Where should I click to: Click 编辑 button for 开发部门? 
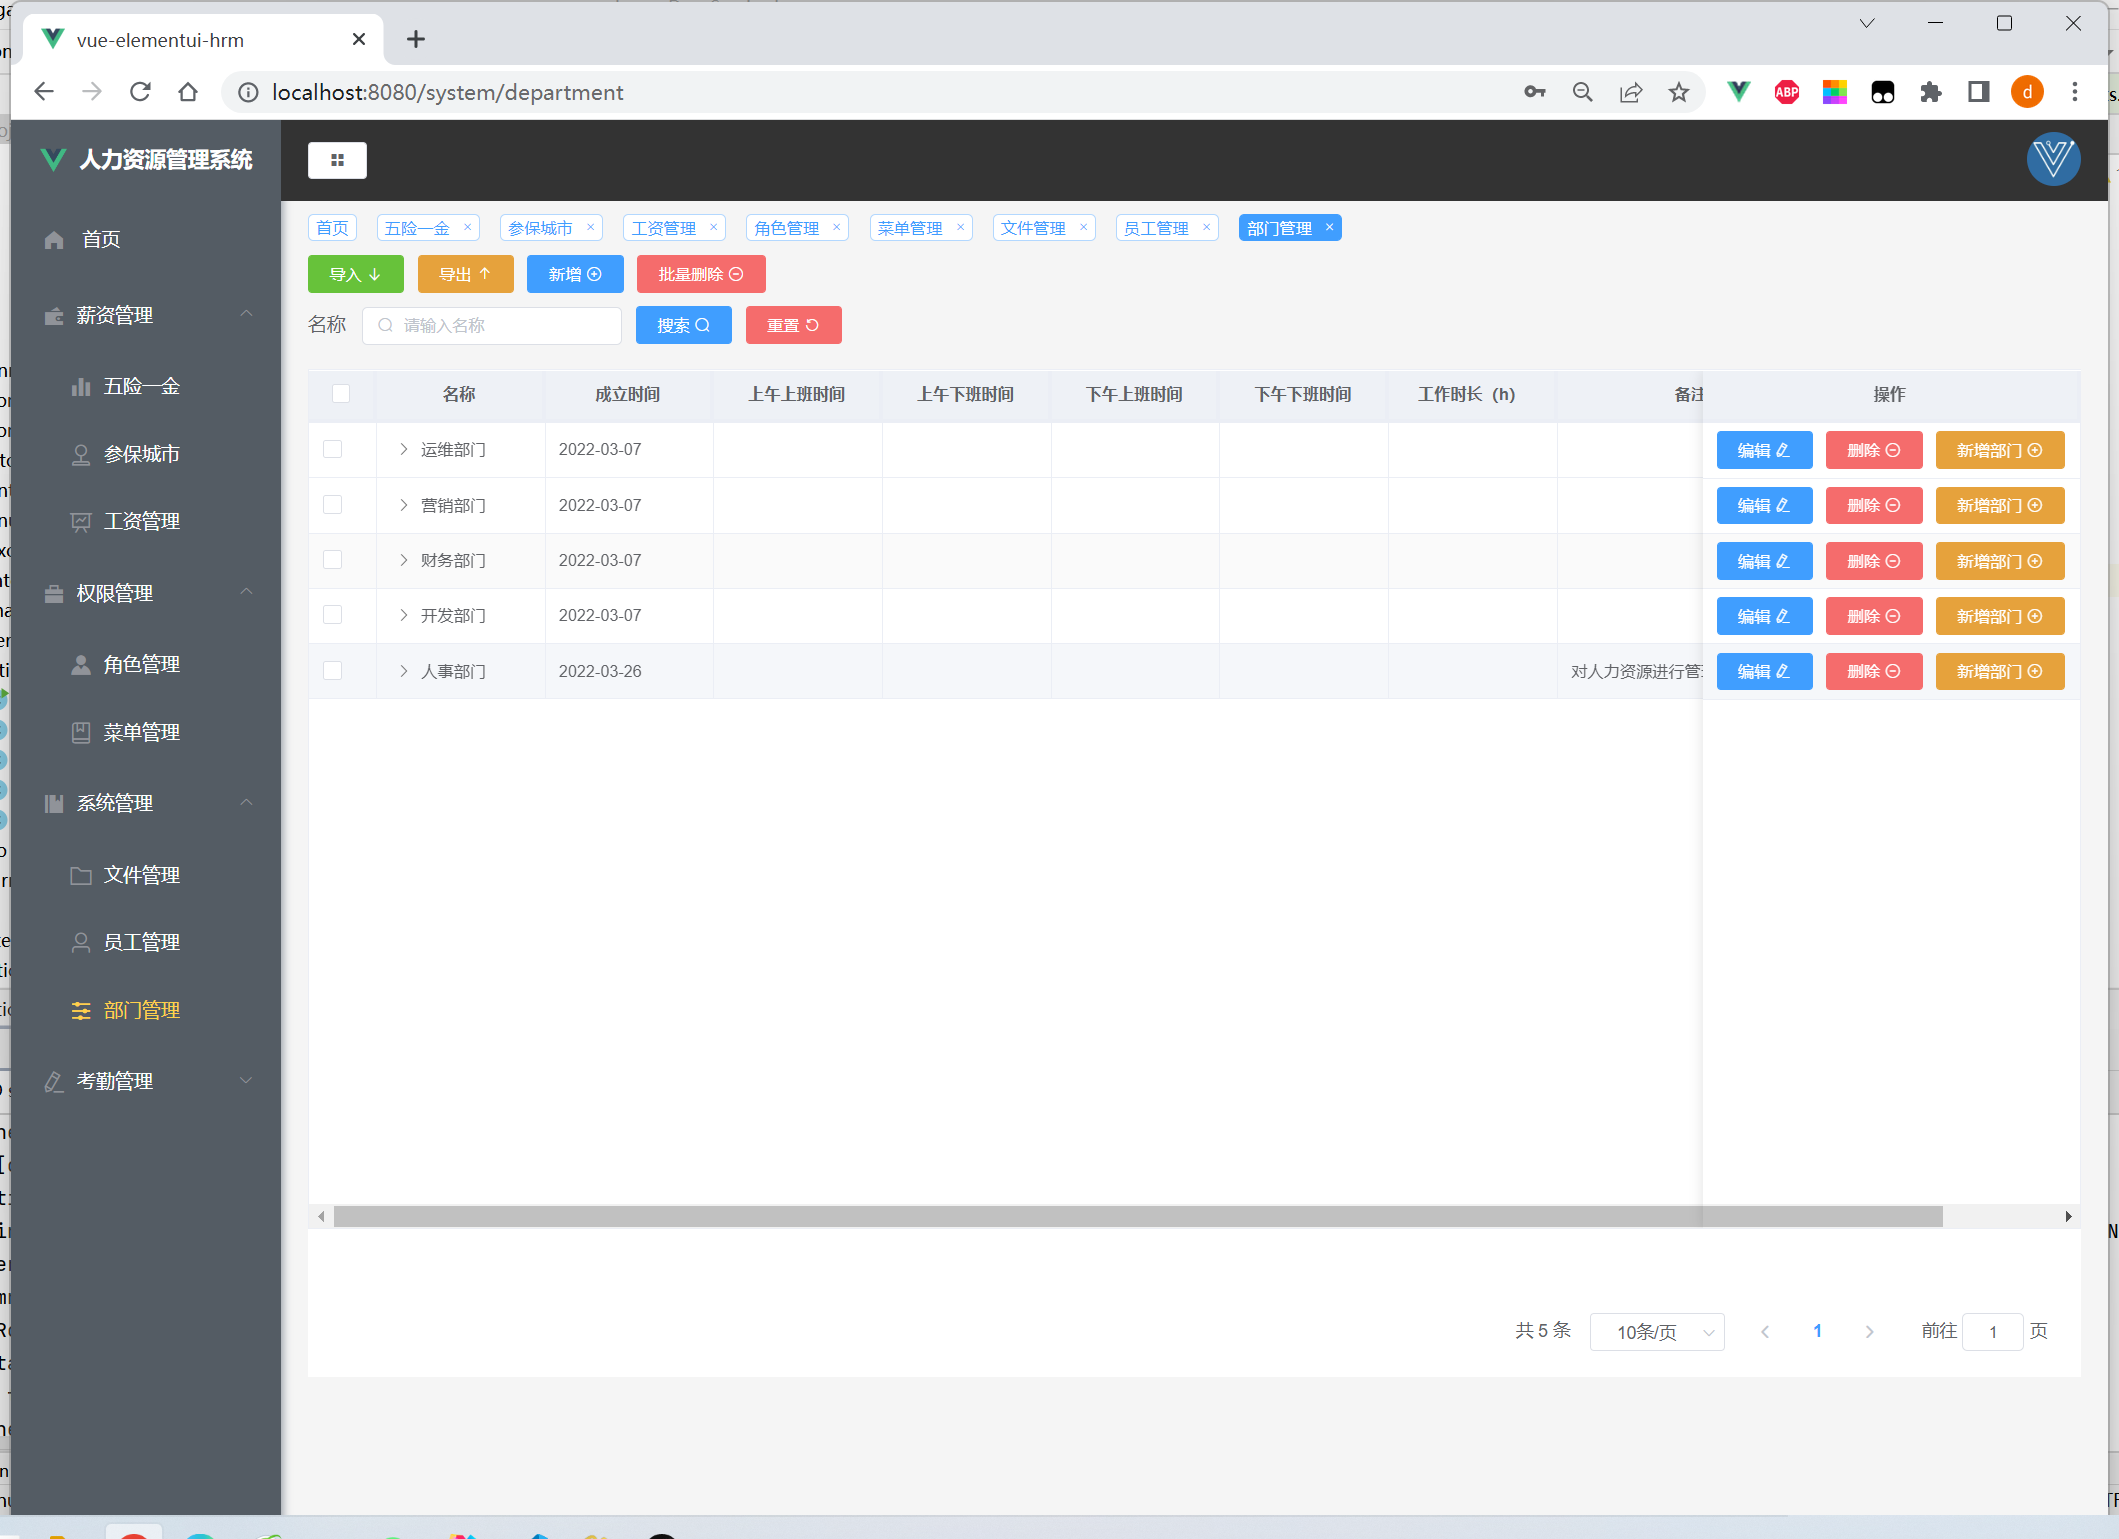pyautogui.click(x=1763, y=616)
